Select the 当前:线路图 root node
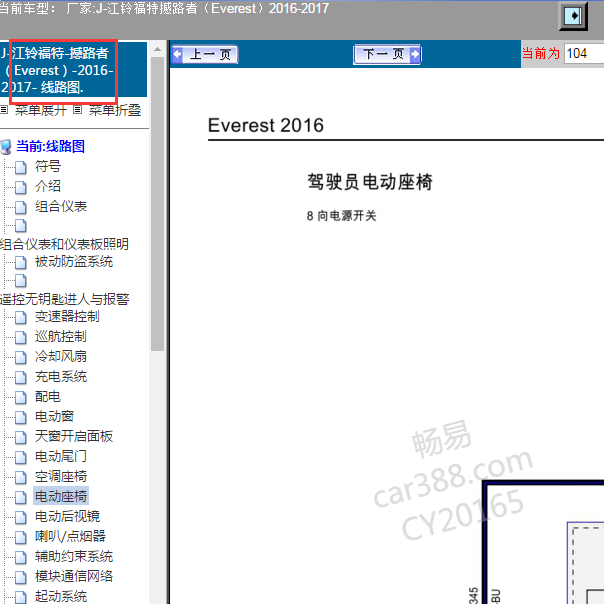Screen dimensions: 604x604 coord(50,146)
